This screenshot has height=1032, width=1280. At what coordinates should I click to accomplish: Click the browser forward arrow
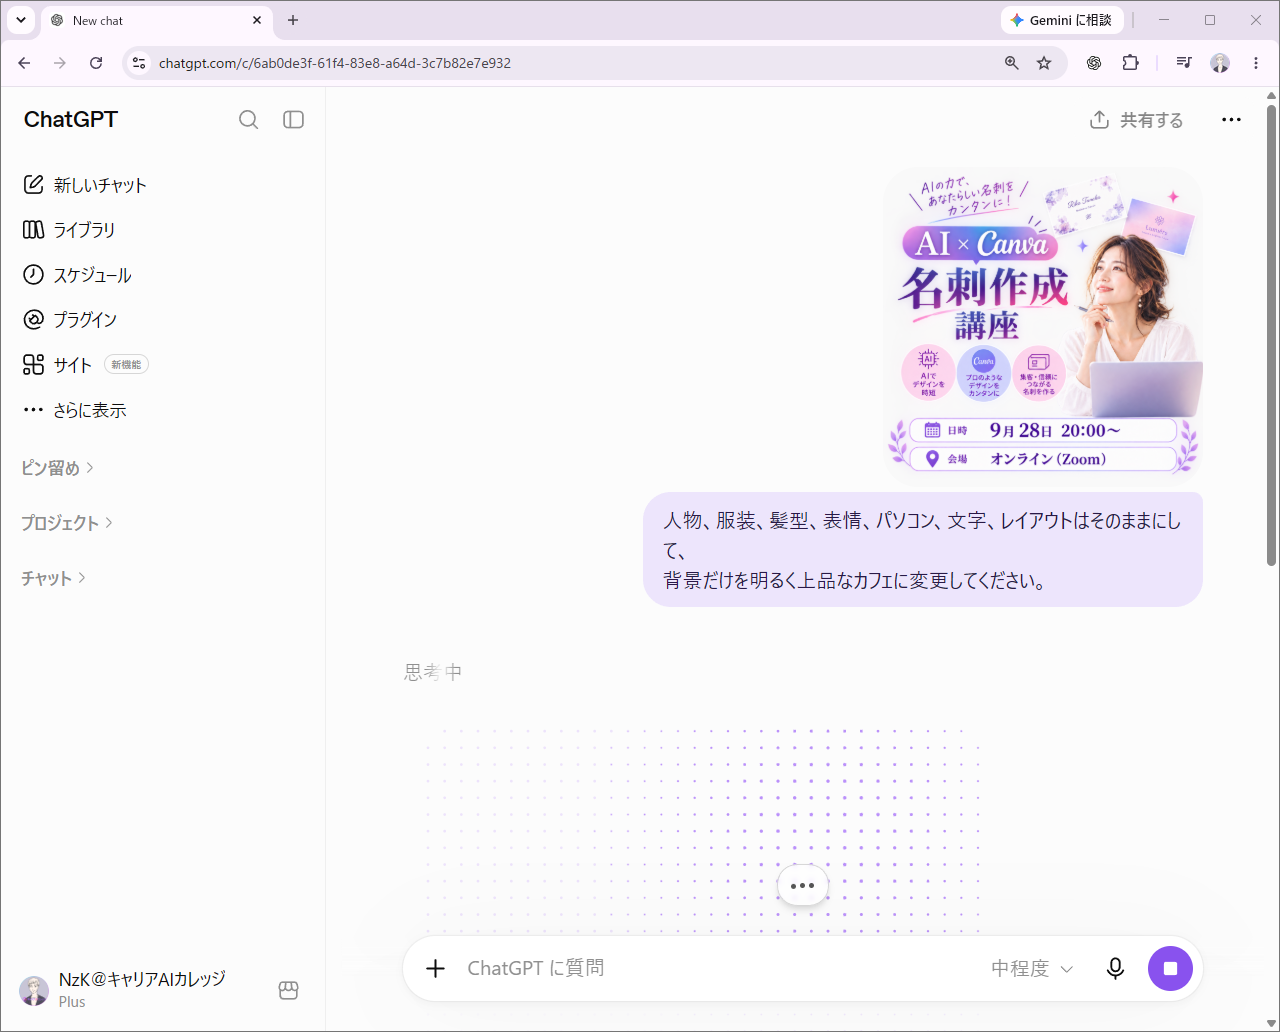pyautogui.click(x=60, y=63)
